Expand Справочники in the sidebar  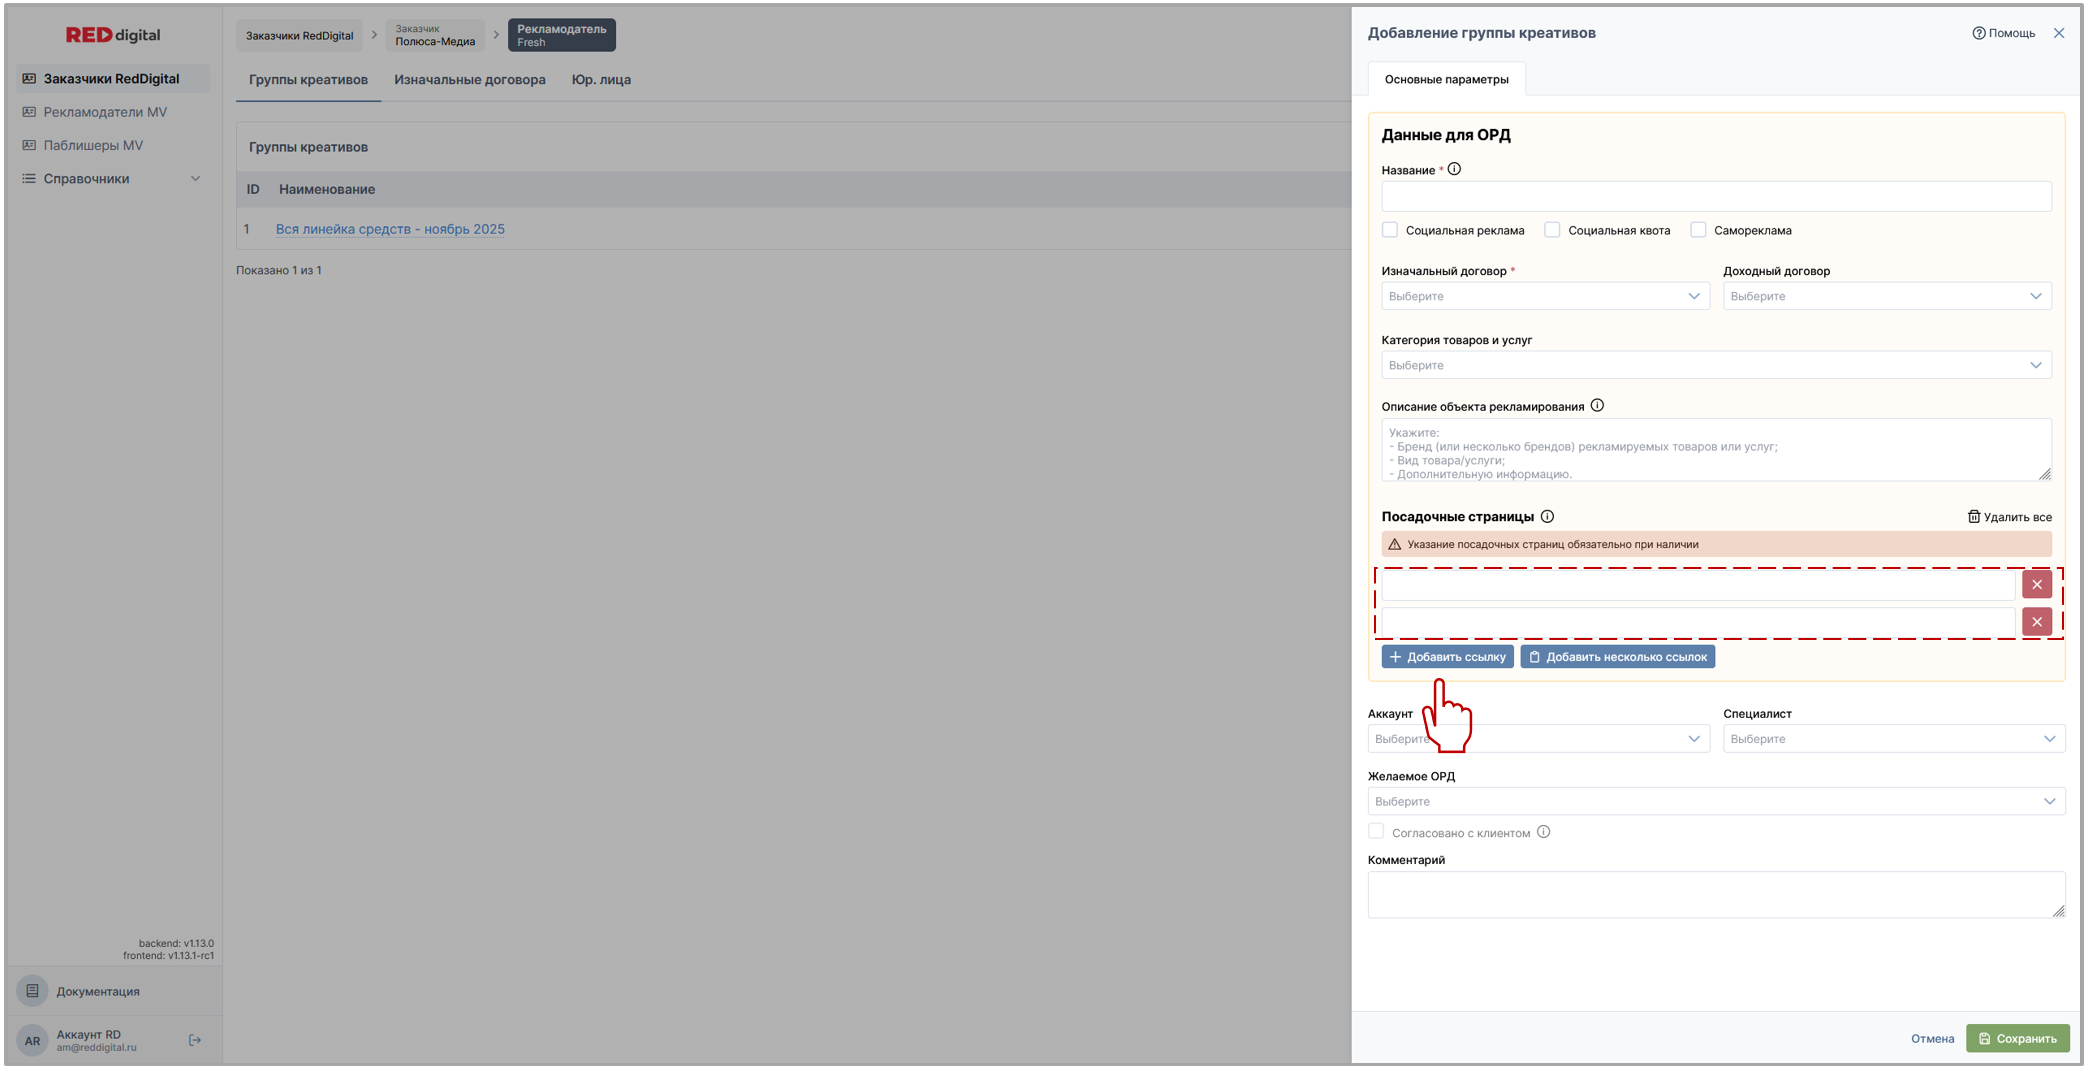[112, 179]
